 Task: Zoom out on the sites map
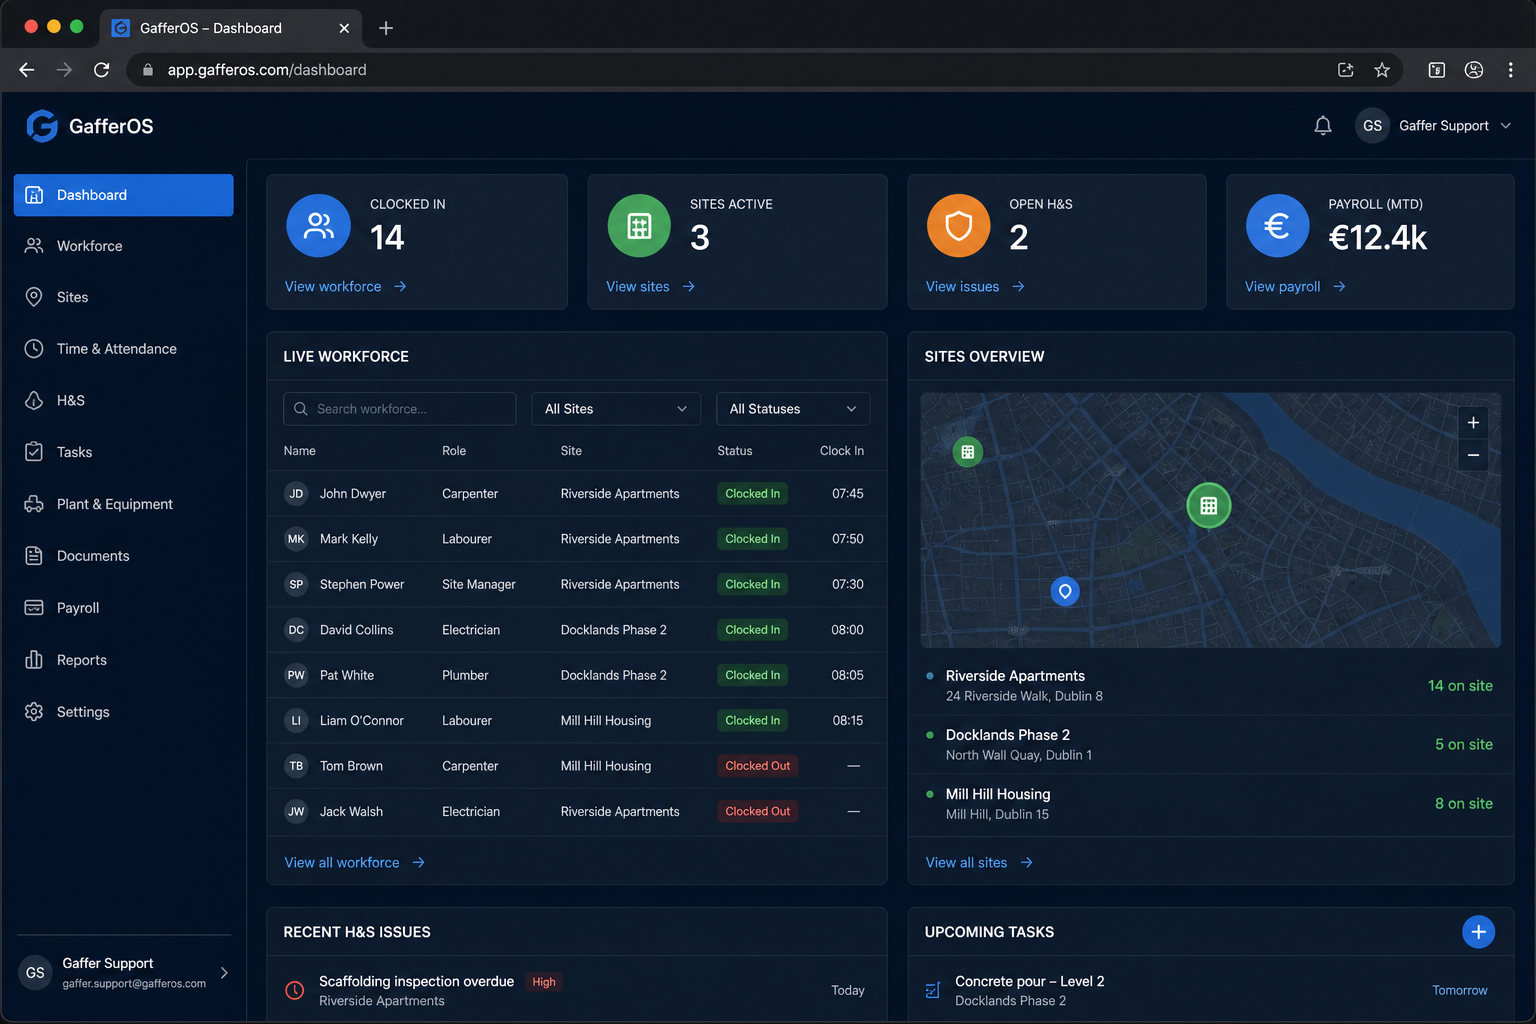[x=1473, y=455]
